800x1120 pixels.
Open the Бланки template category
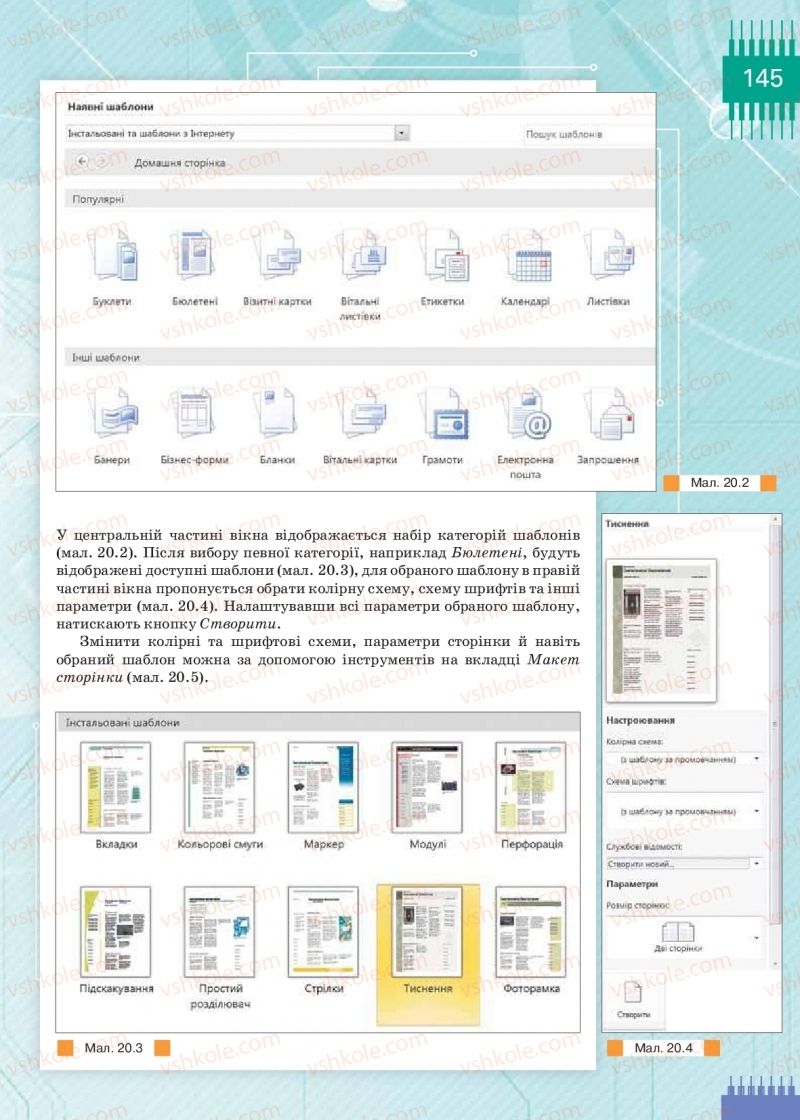click(277, 426)
